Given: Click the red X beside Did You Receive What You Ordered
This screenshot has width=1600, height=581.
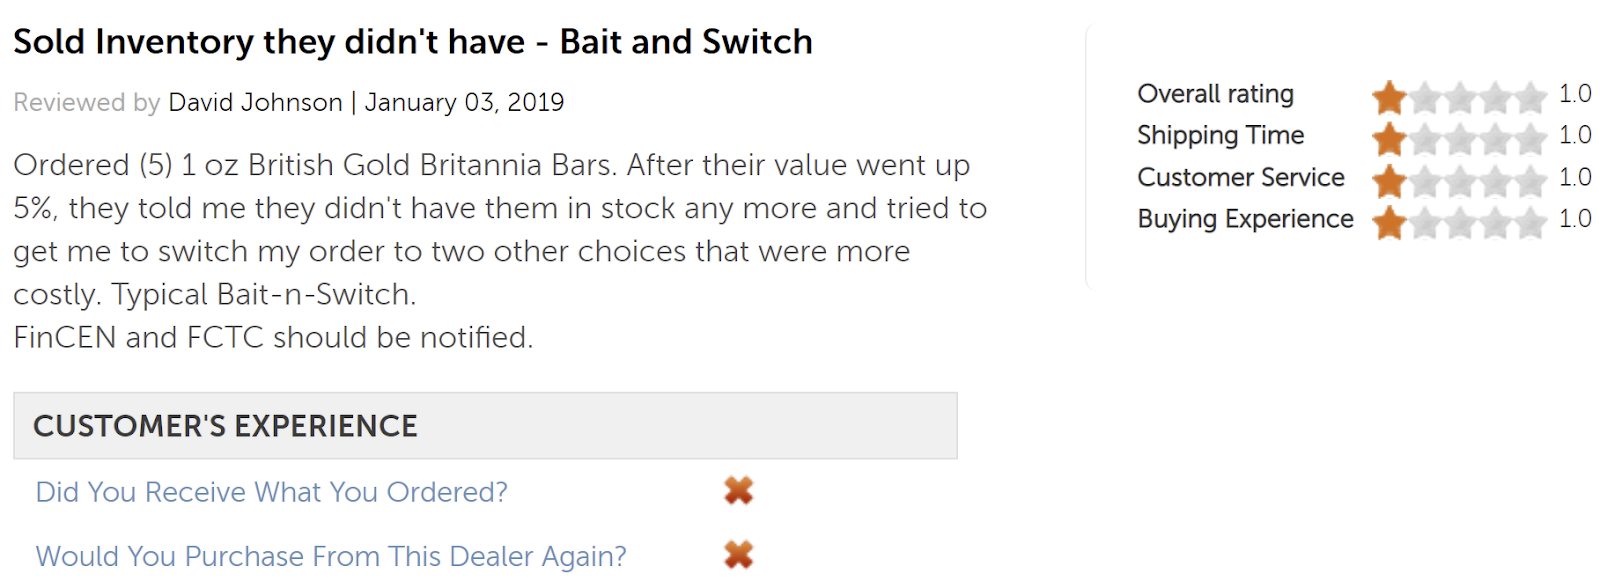Looking at the screenshot, I should pyautogui.click(x=738, y=490).
